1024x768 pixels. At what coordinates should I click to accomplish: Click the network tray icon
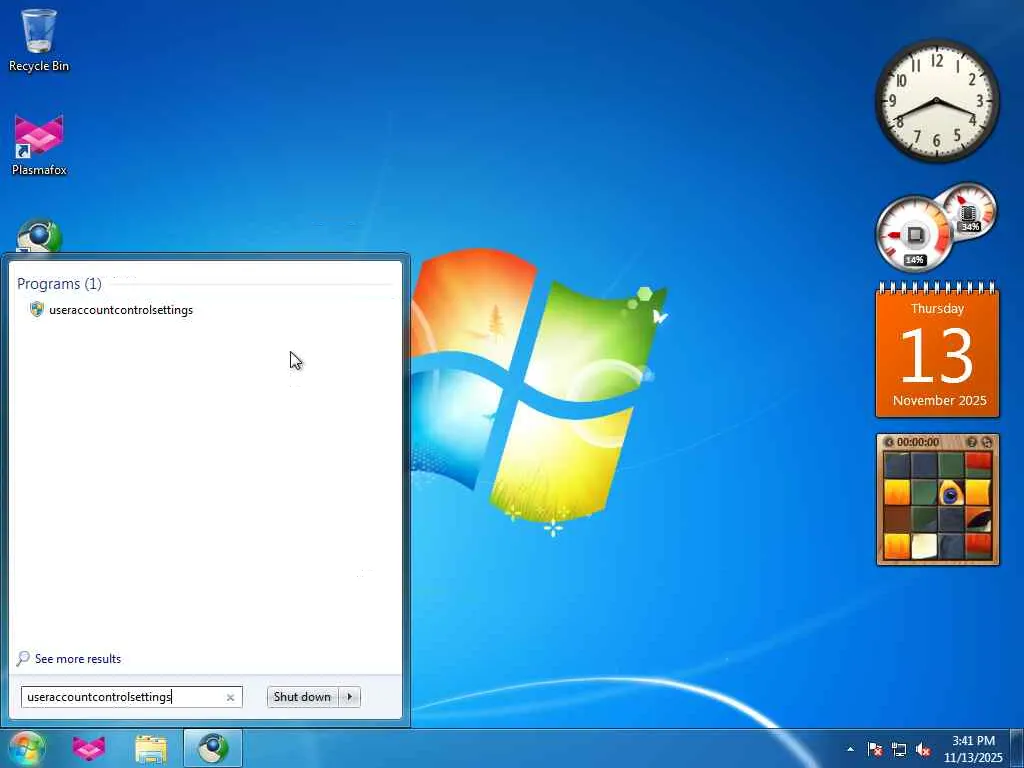899,749
